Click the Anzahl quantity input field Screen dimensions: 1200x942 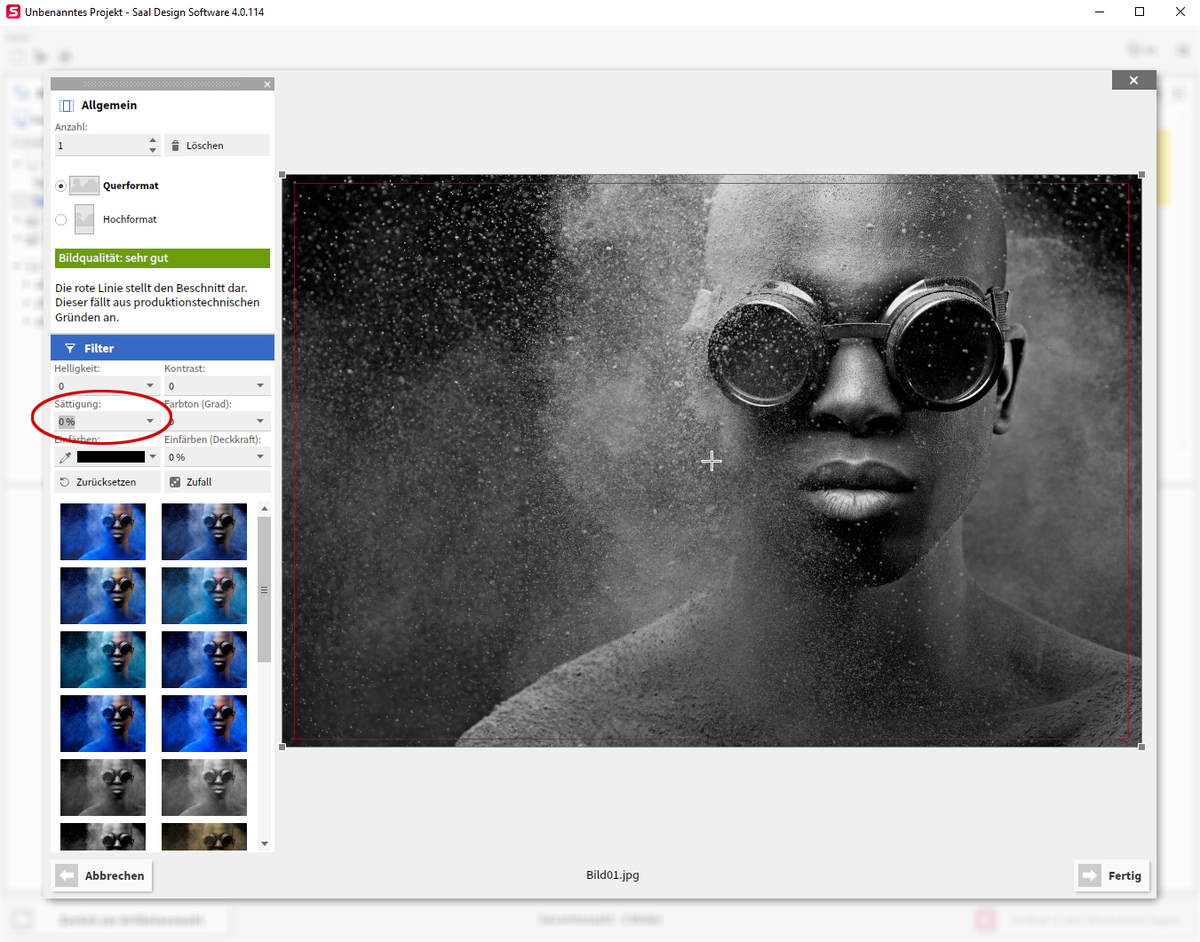100,145
